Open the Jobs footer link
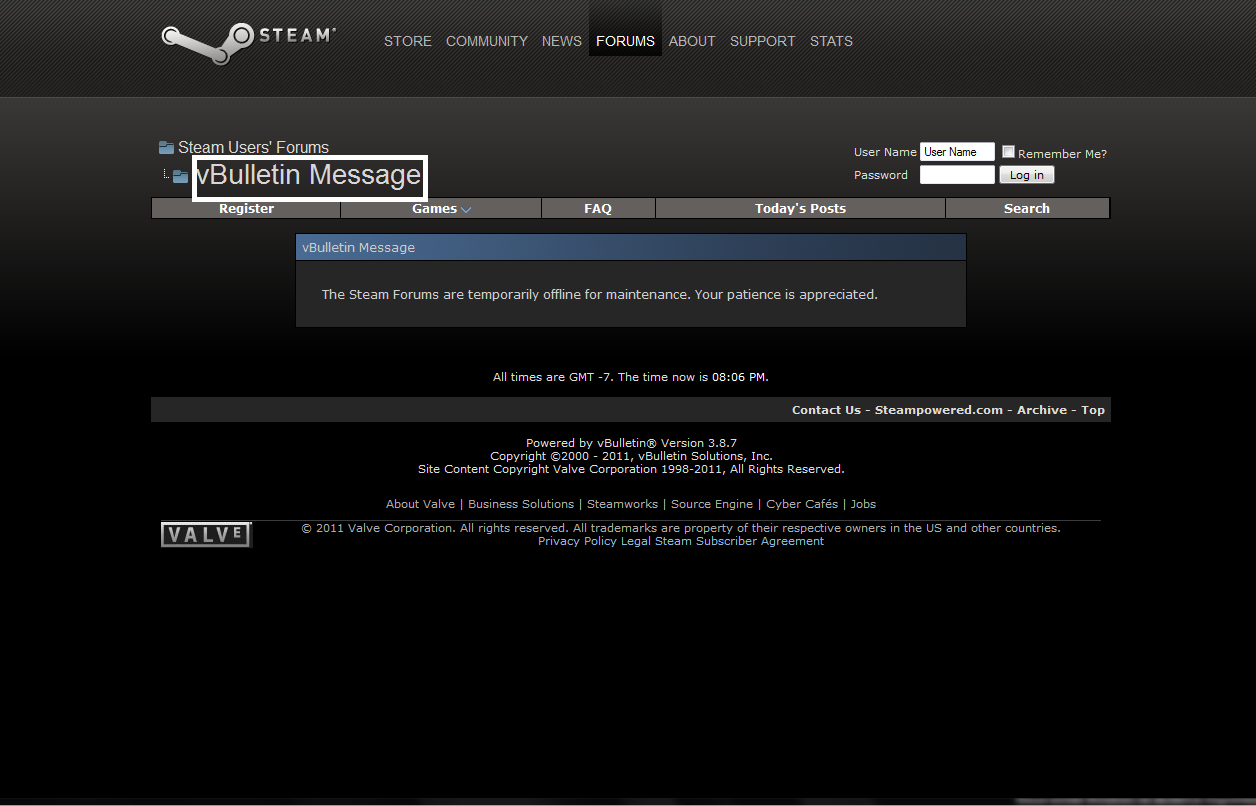The height and width of the screenshot is (806, 1256). point(863,504)
